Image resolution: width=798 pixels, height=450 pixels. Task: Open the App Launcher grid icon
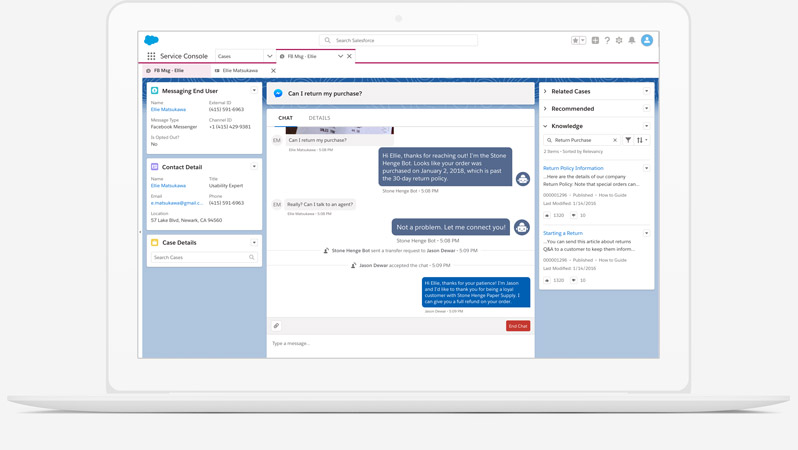click(151, 56)
